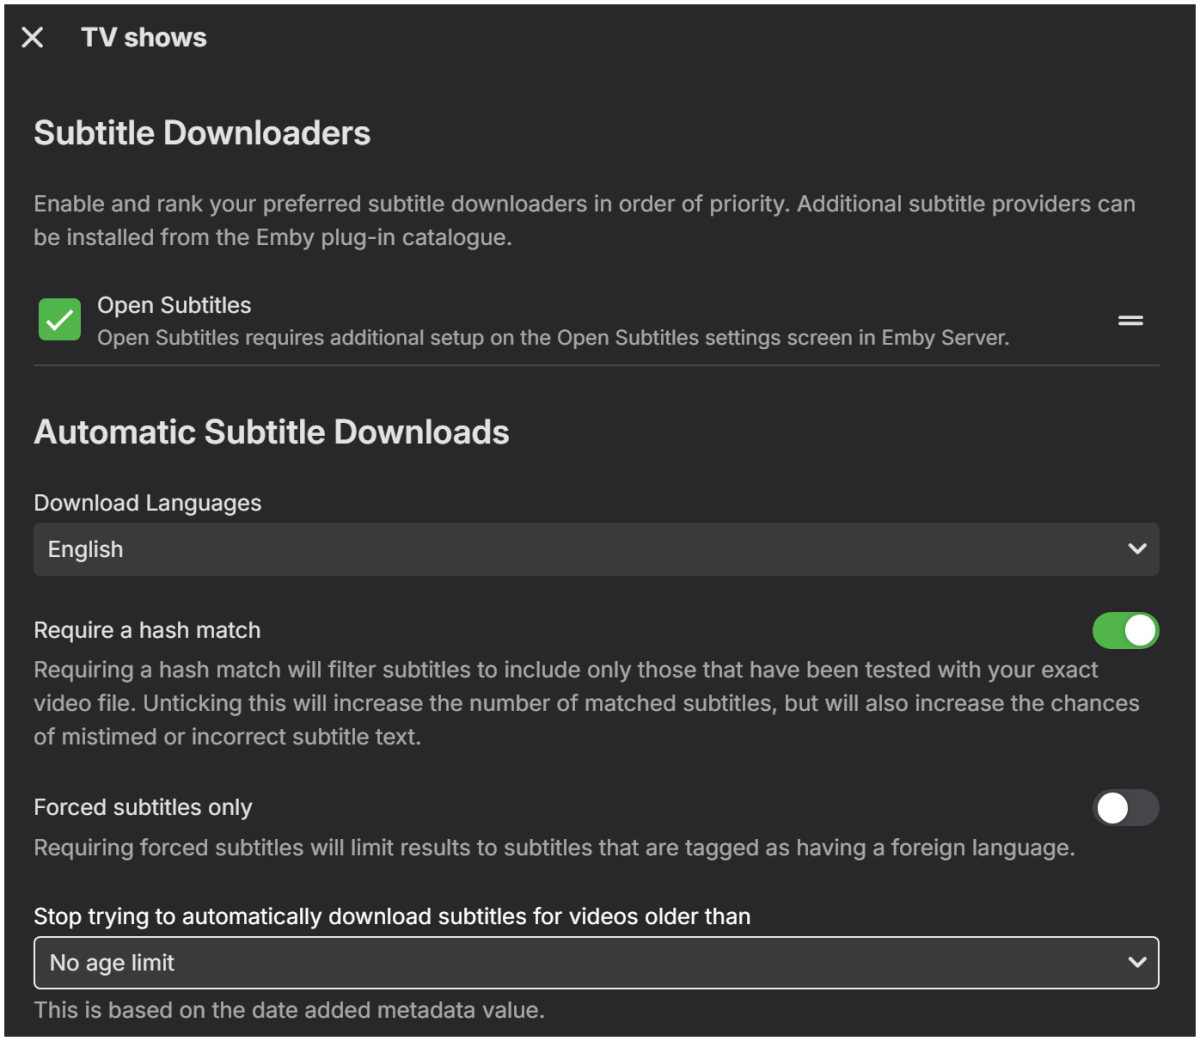This screenshot has height=1041, width=1200.
Task: Click the Open Subtitles additional setup description
Action: tap(553, 338)
